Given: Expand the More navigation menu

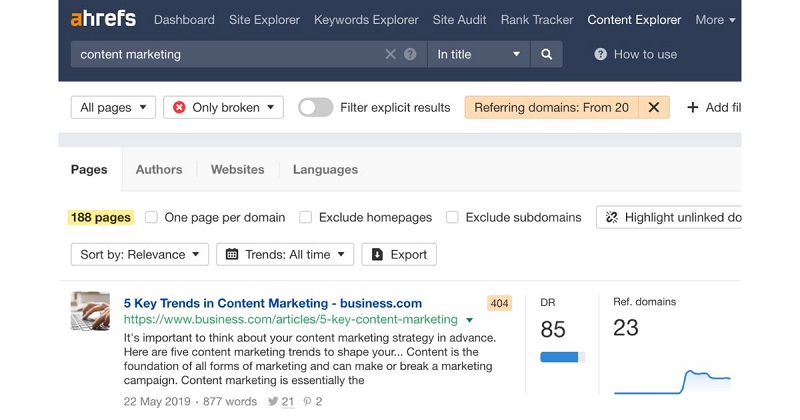Looking at the screenshot, I should coord(715,20).
